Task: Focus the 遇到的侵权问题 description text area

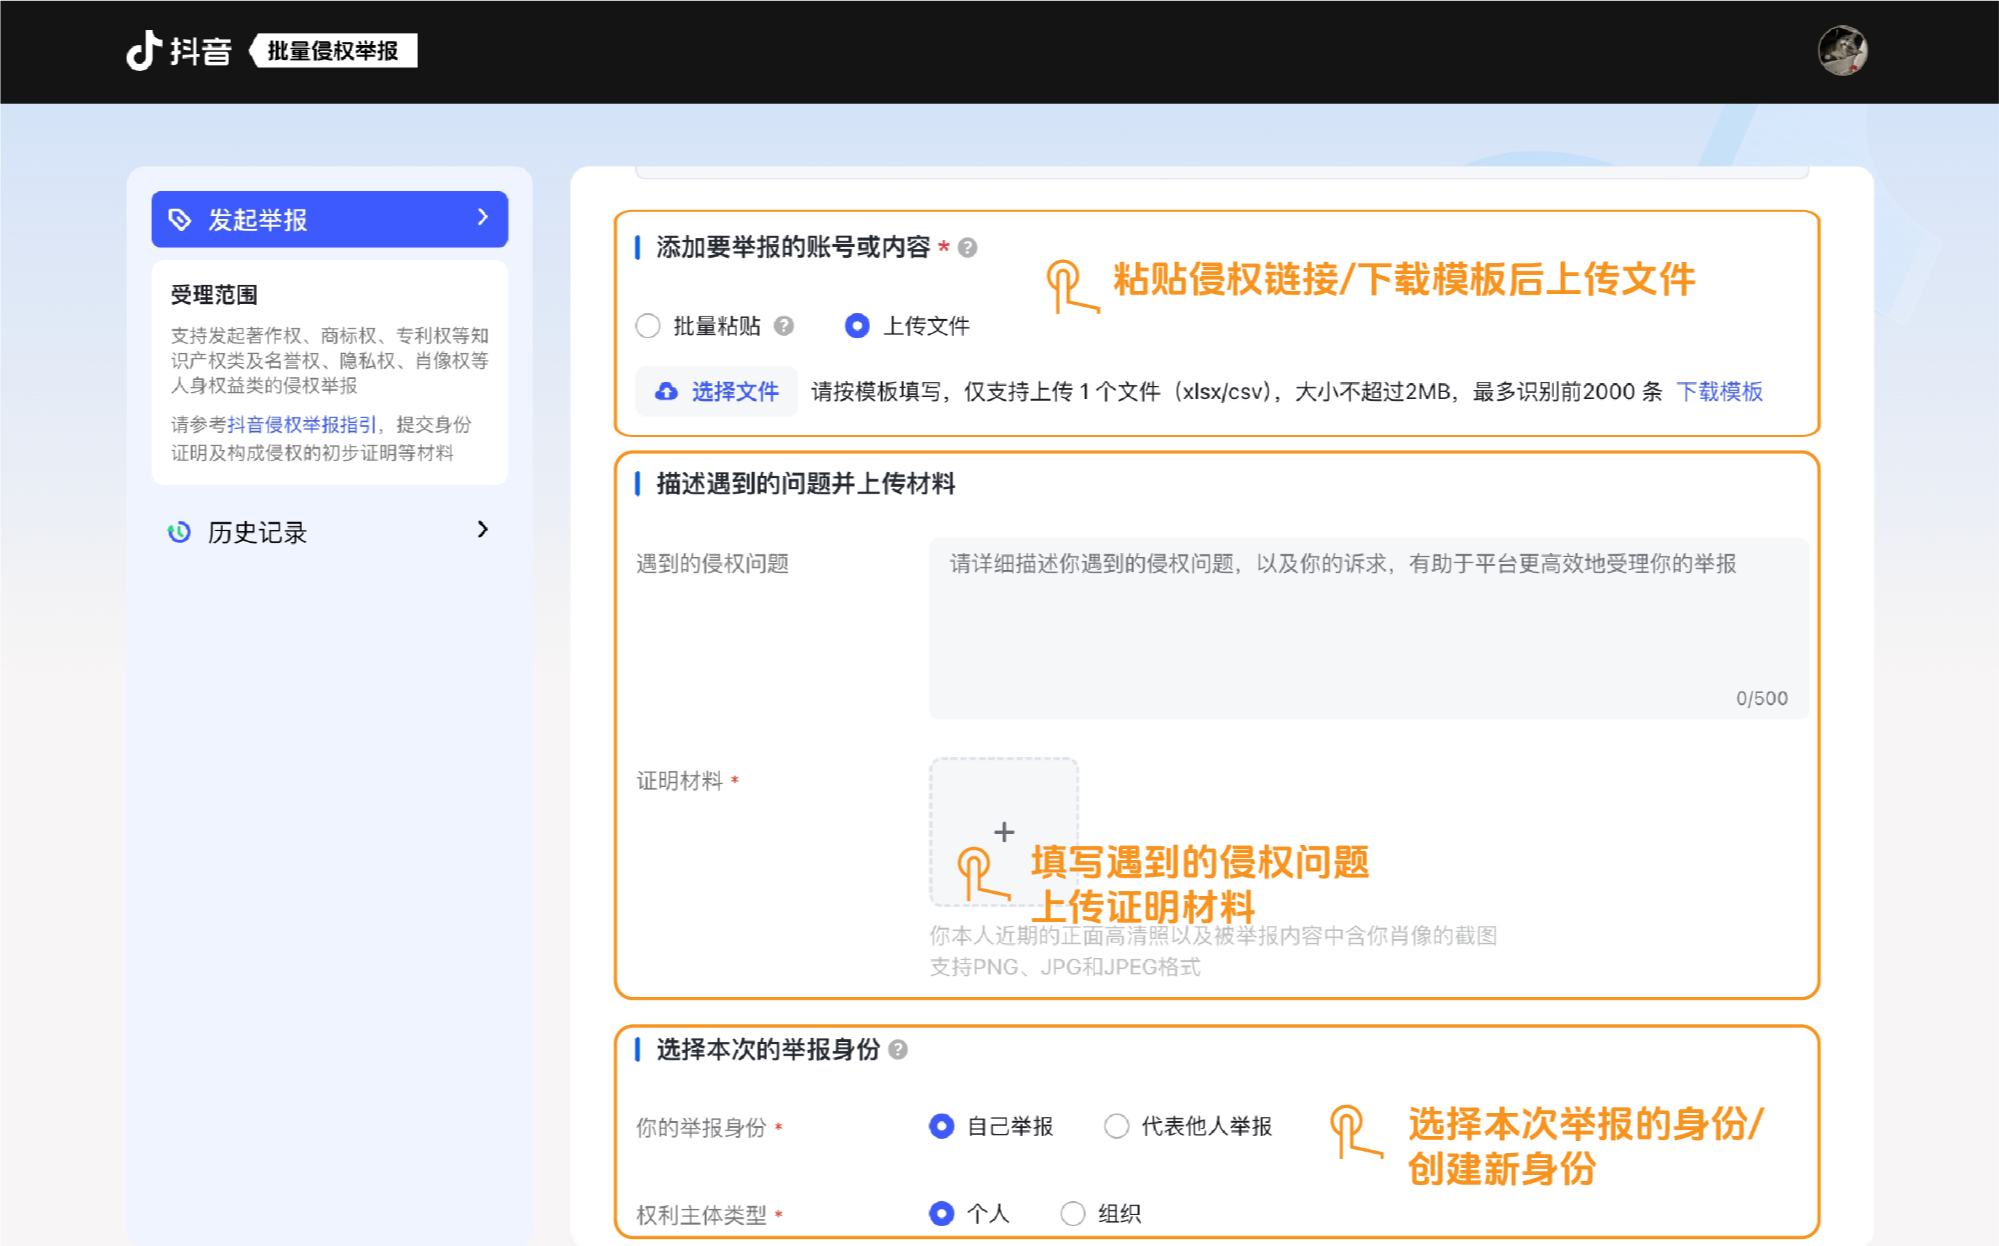Action: click(1367, 628)
